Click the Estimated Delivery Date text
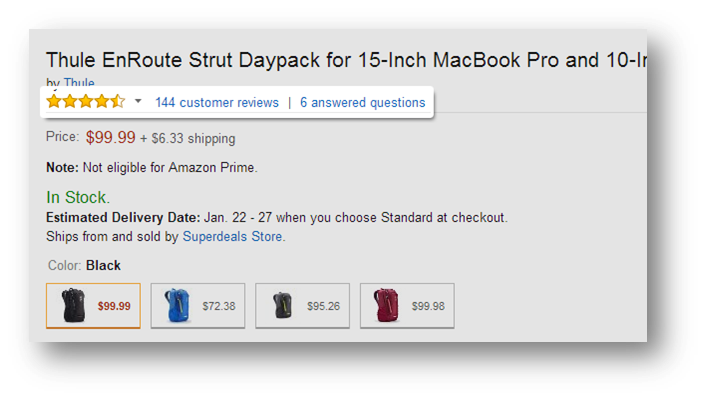This screenshot has height=399, width=704. point(123,218)
